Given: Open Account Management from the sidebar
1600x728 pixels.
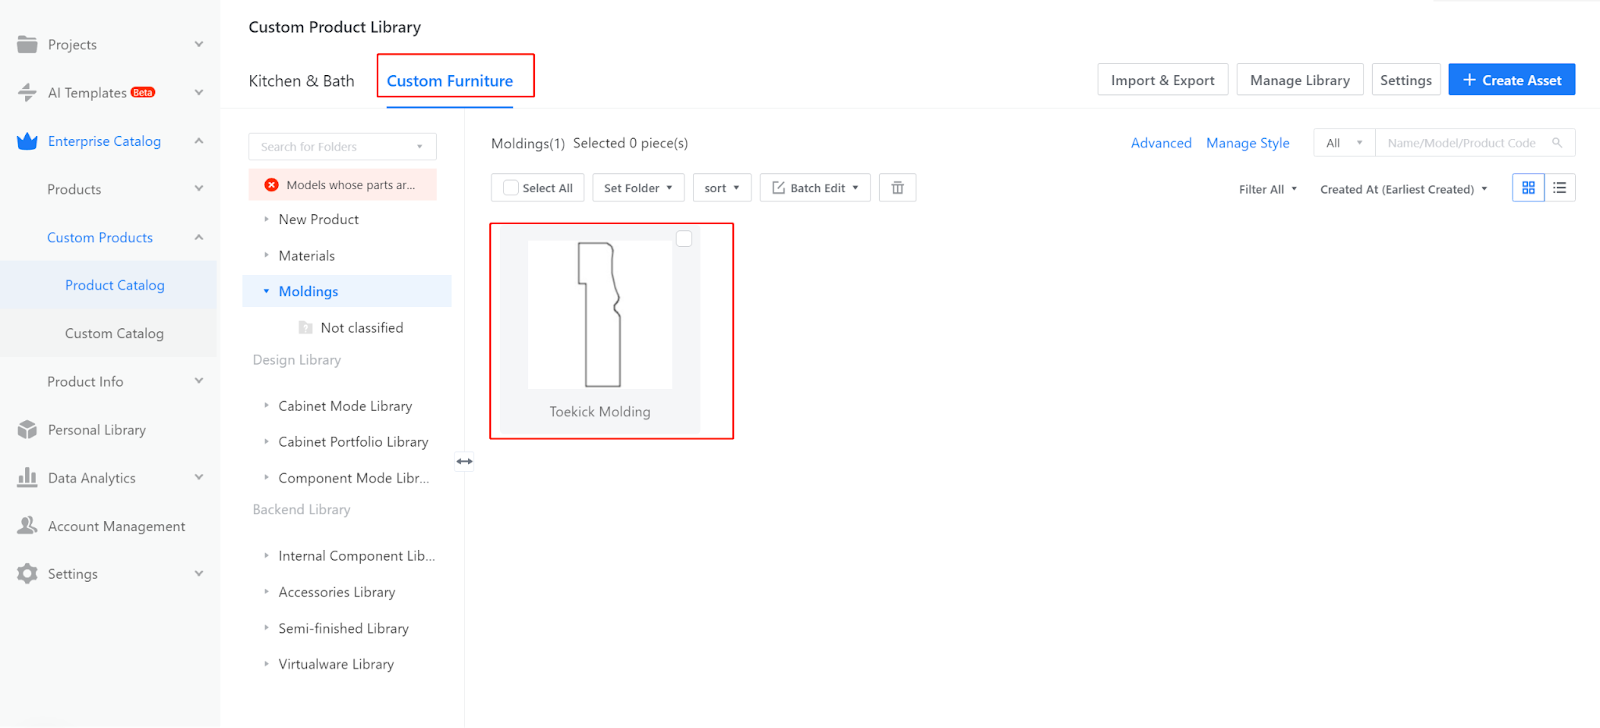Looking at the screenshot, I should pyautogui.click(x=116, y=526).
